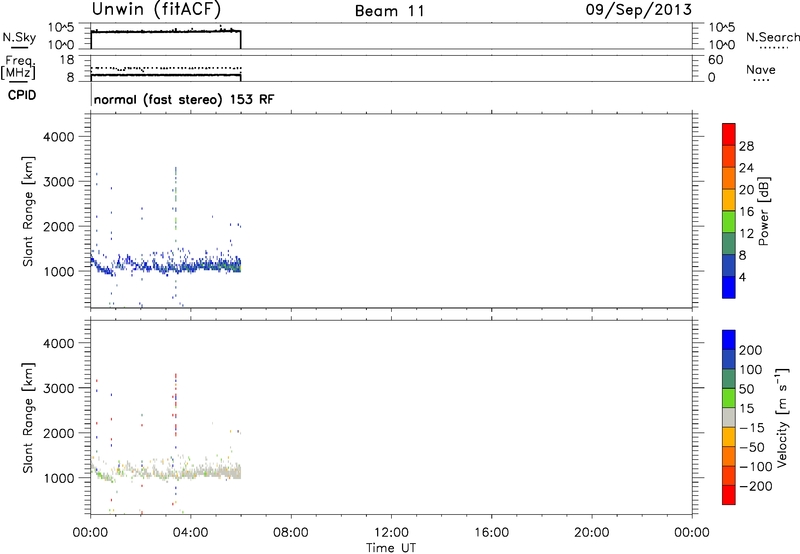Pick the bright blue bottom power colorbar segment
800x554 pixels.
click(729, 287)
